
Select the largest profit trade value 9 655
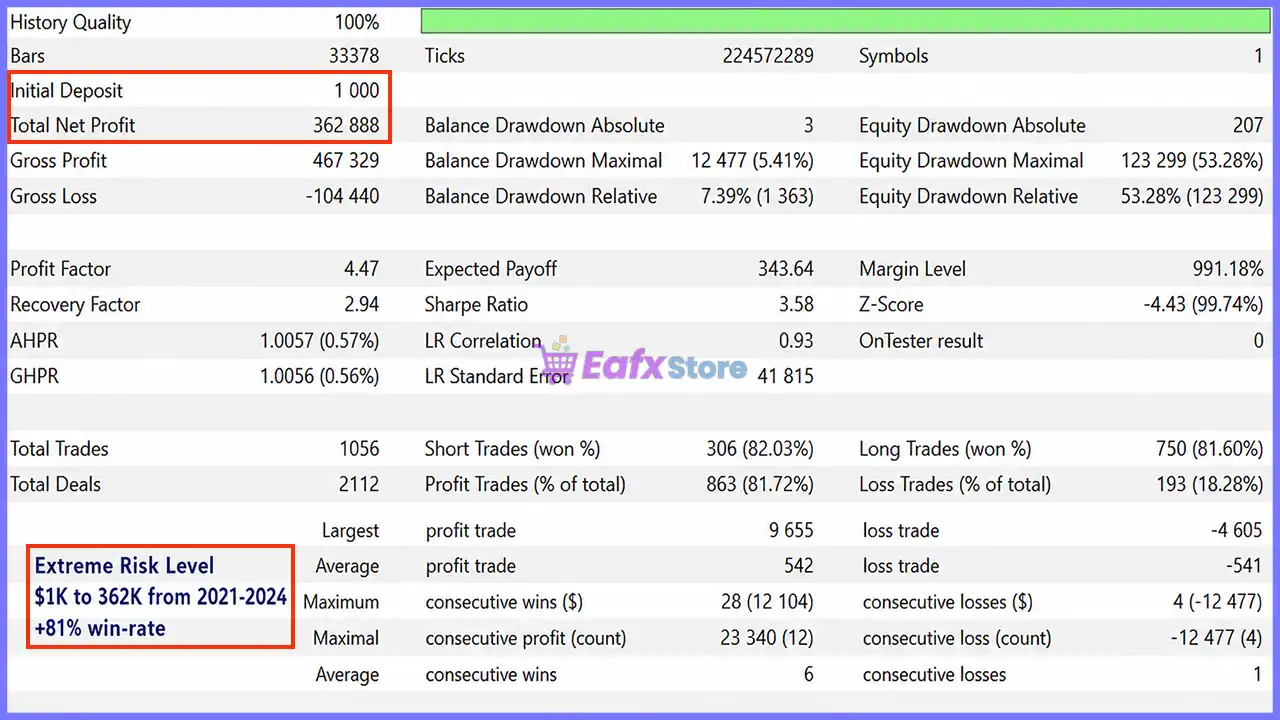[791, 531]
